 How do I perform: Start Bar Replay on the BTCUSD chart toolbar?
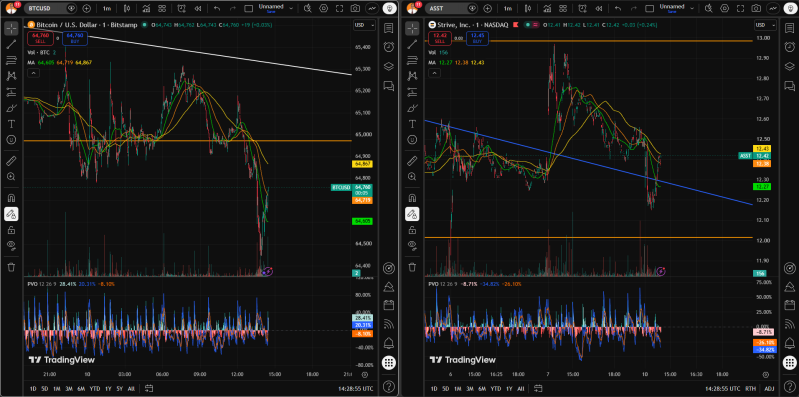[x=197, y=9]
